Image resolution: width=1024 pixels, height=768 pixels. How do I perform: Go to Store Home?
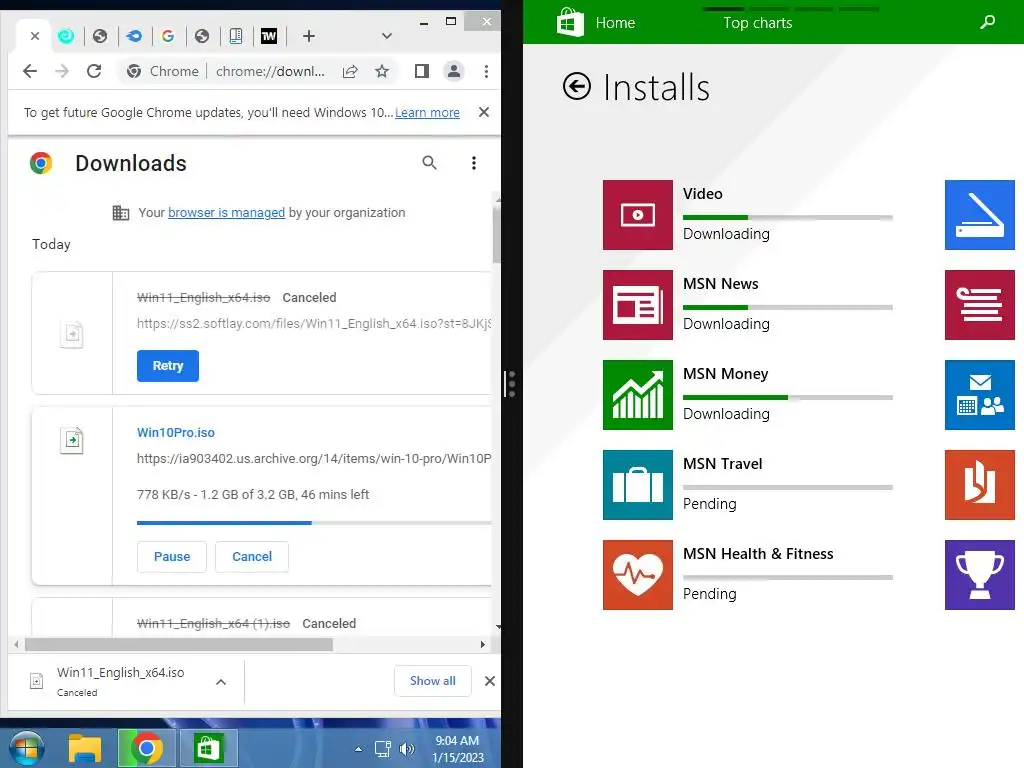click(x=615, y=23)
